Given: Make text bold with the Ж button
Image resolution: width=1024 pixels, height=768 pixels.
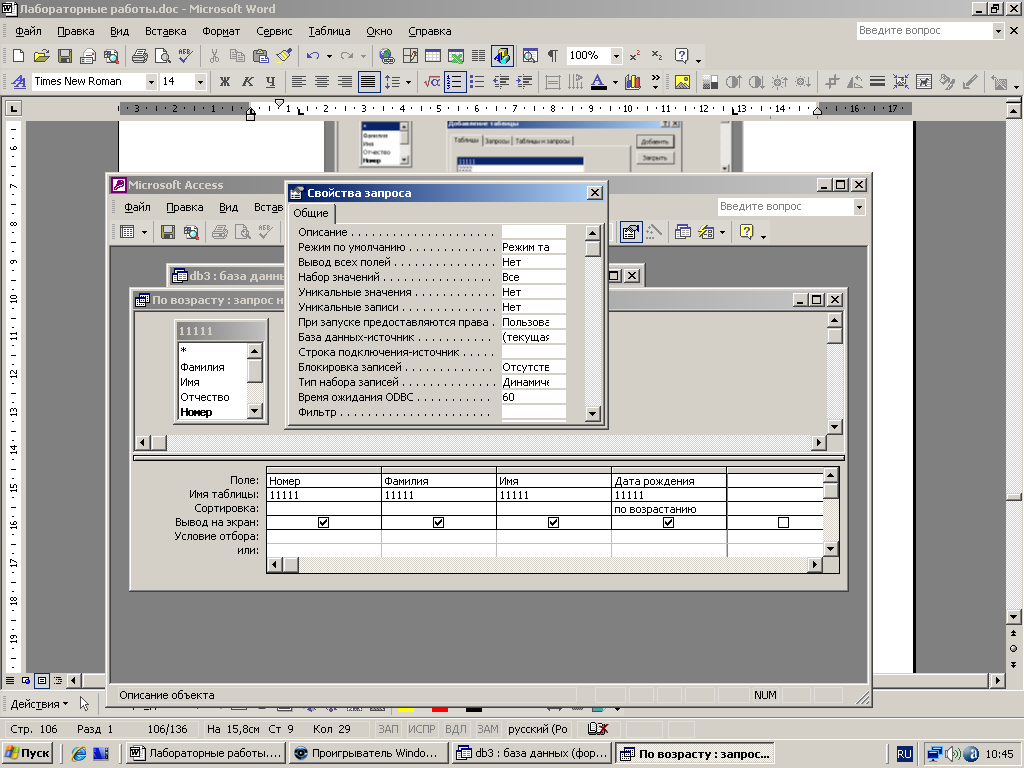Looking at the screenshot, I should [x=225, y=82].
